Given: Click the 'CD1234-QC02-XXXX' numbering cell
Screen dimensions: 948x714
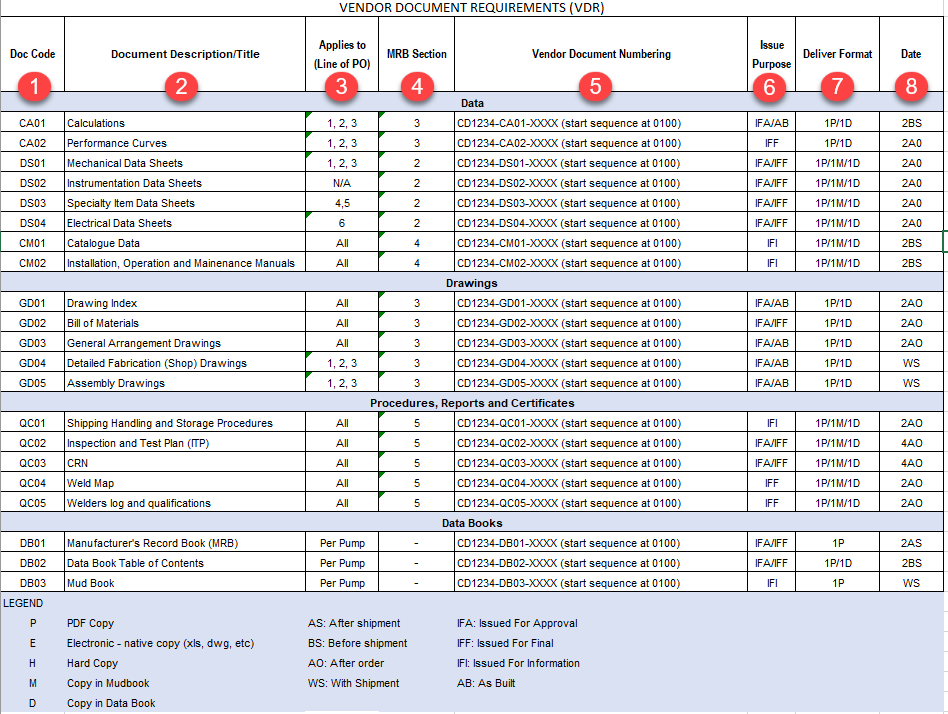Looking at the screenshot, I should 601,443.
